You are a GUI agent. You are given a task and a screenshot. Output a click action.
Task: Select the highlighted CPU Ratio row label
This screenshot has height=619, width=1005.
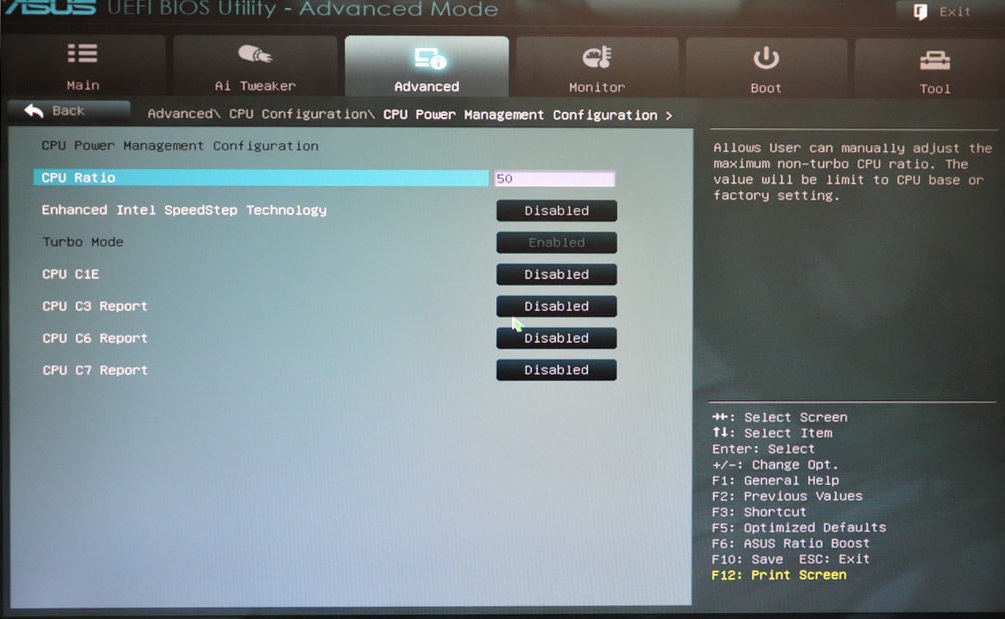pyautogui.click(x=78, y=177)
